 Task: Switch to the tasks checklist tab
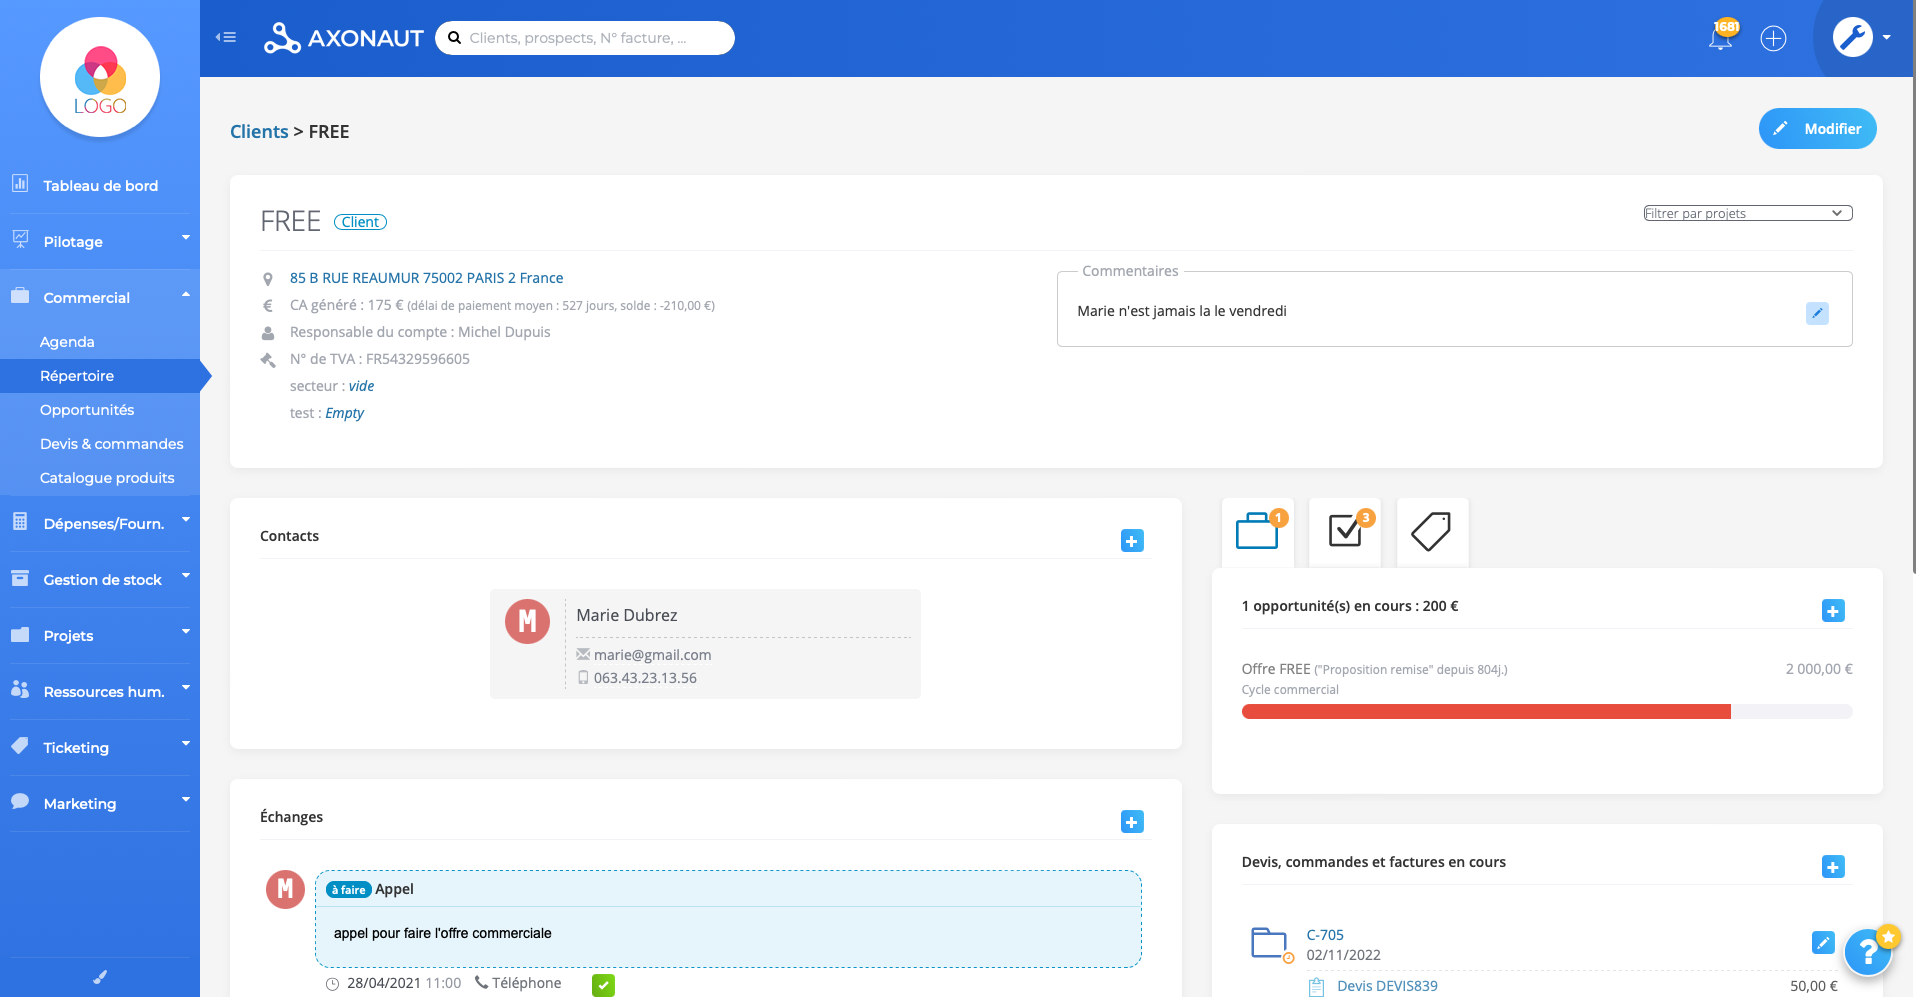[1344, 532]
